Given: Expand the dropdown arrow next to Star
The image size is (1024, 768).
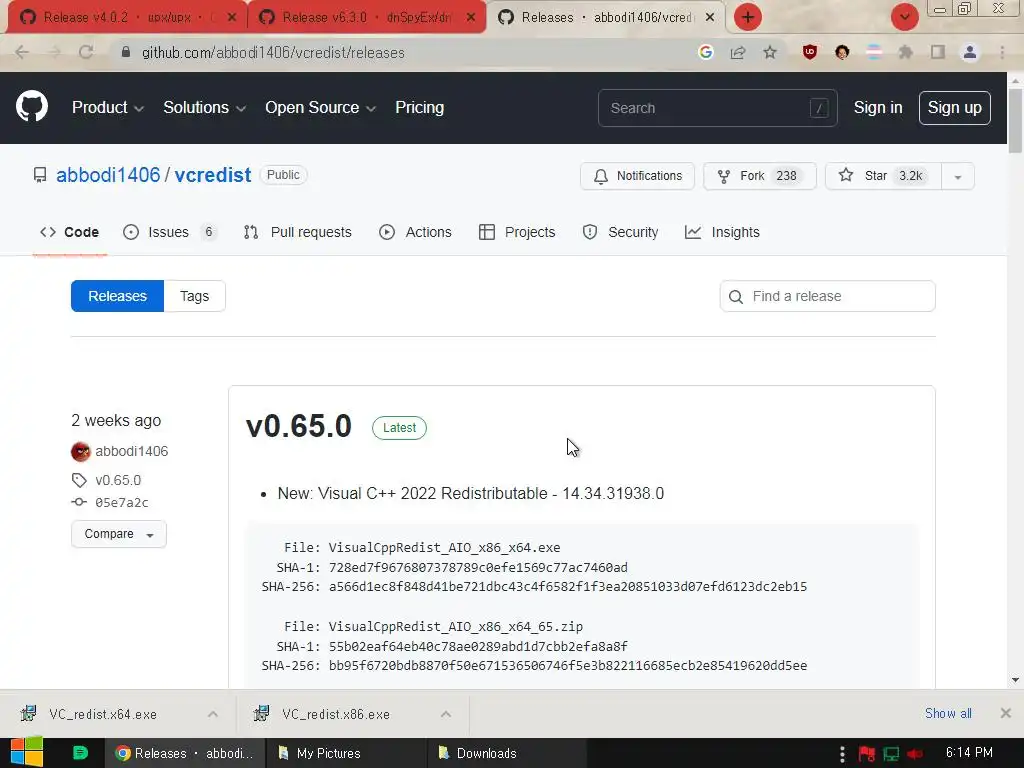Looking at the screenshot, I should click(958, 176).
